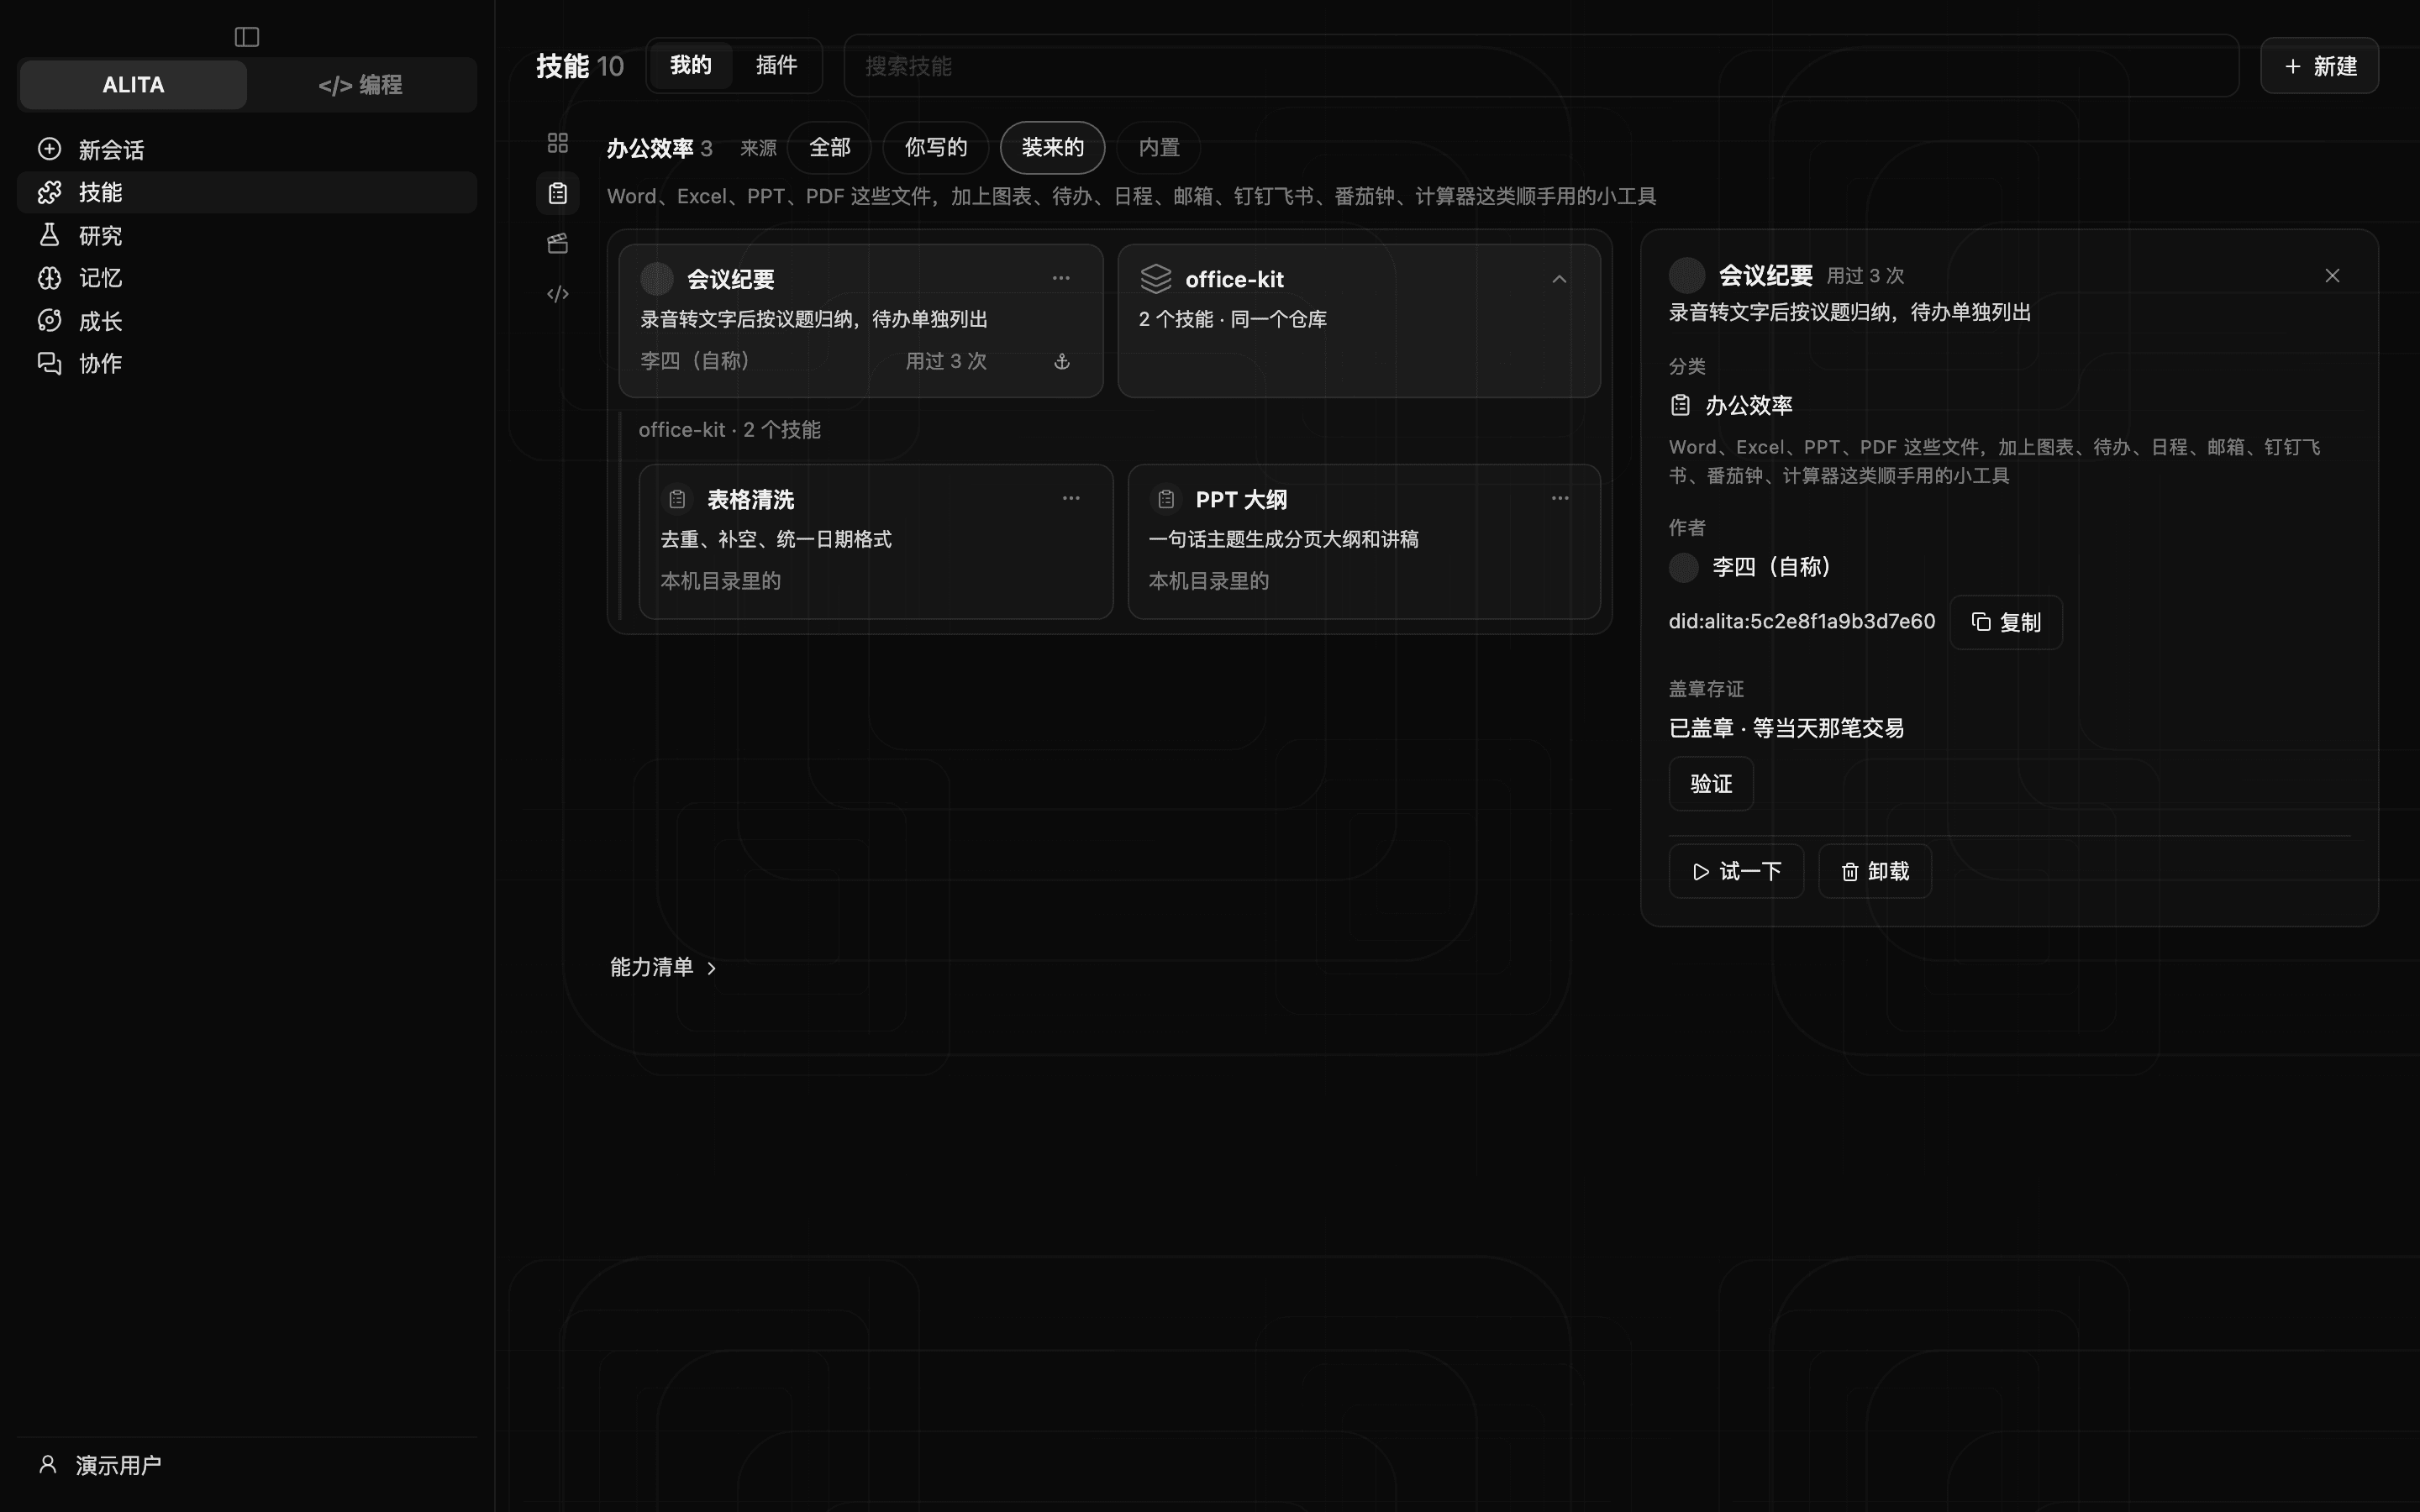Open 协作 in the sidebar
Viewport: 2420px width, 1512px height.
[247, 364]
